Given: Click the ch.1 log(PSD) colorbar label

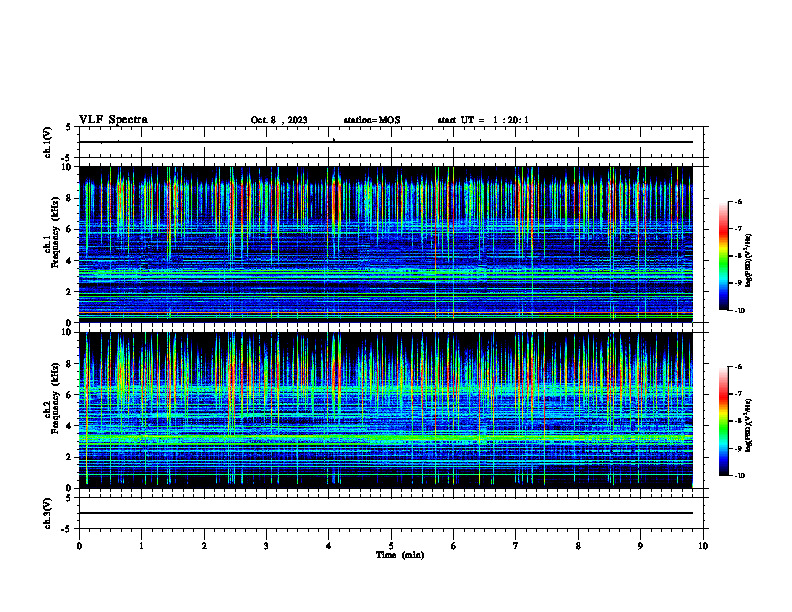Looking at the screenshot, I should (749, 261).
